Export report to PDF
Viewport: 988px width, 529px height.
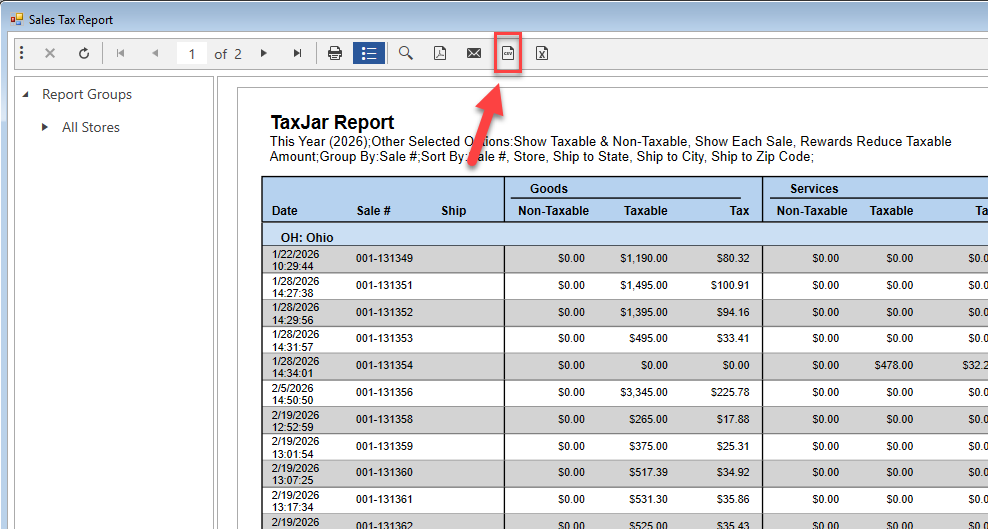[x=439, y=53]
